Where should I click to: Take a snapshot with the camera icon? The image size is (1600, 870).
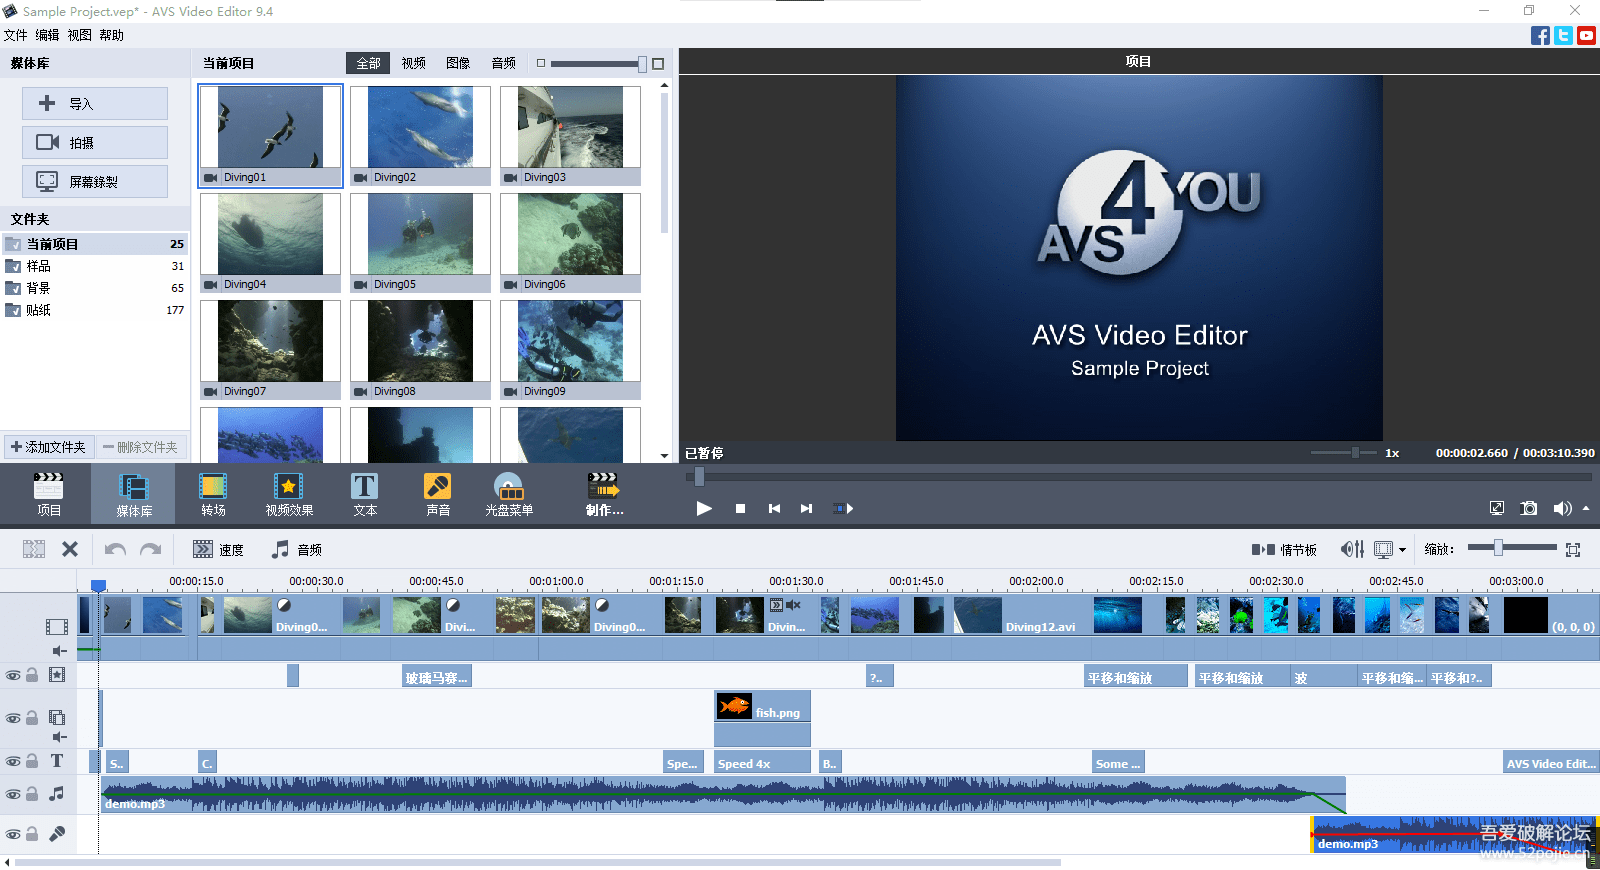[1528, 508]
